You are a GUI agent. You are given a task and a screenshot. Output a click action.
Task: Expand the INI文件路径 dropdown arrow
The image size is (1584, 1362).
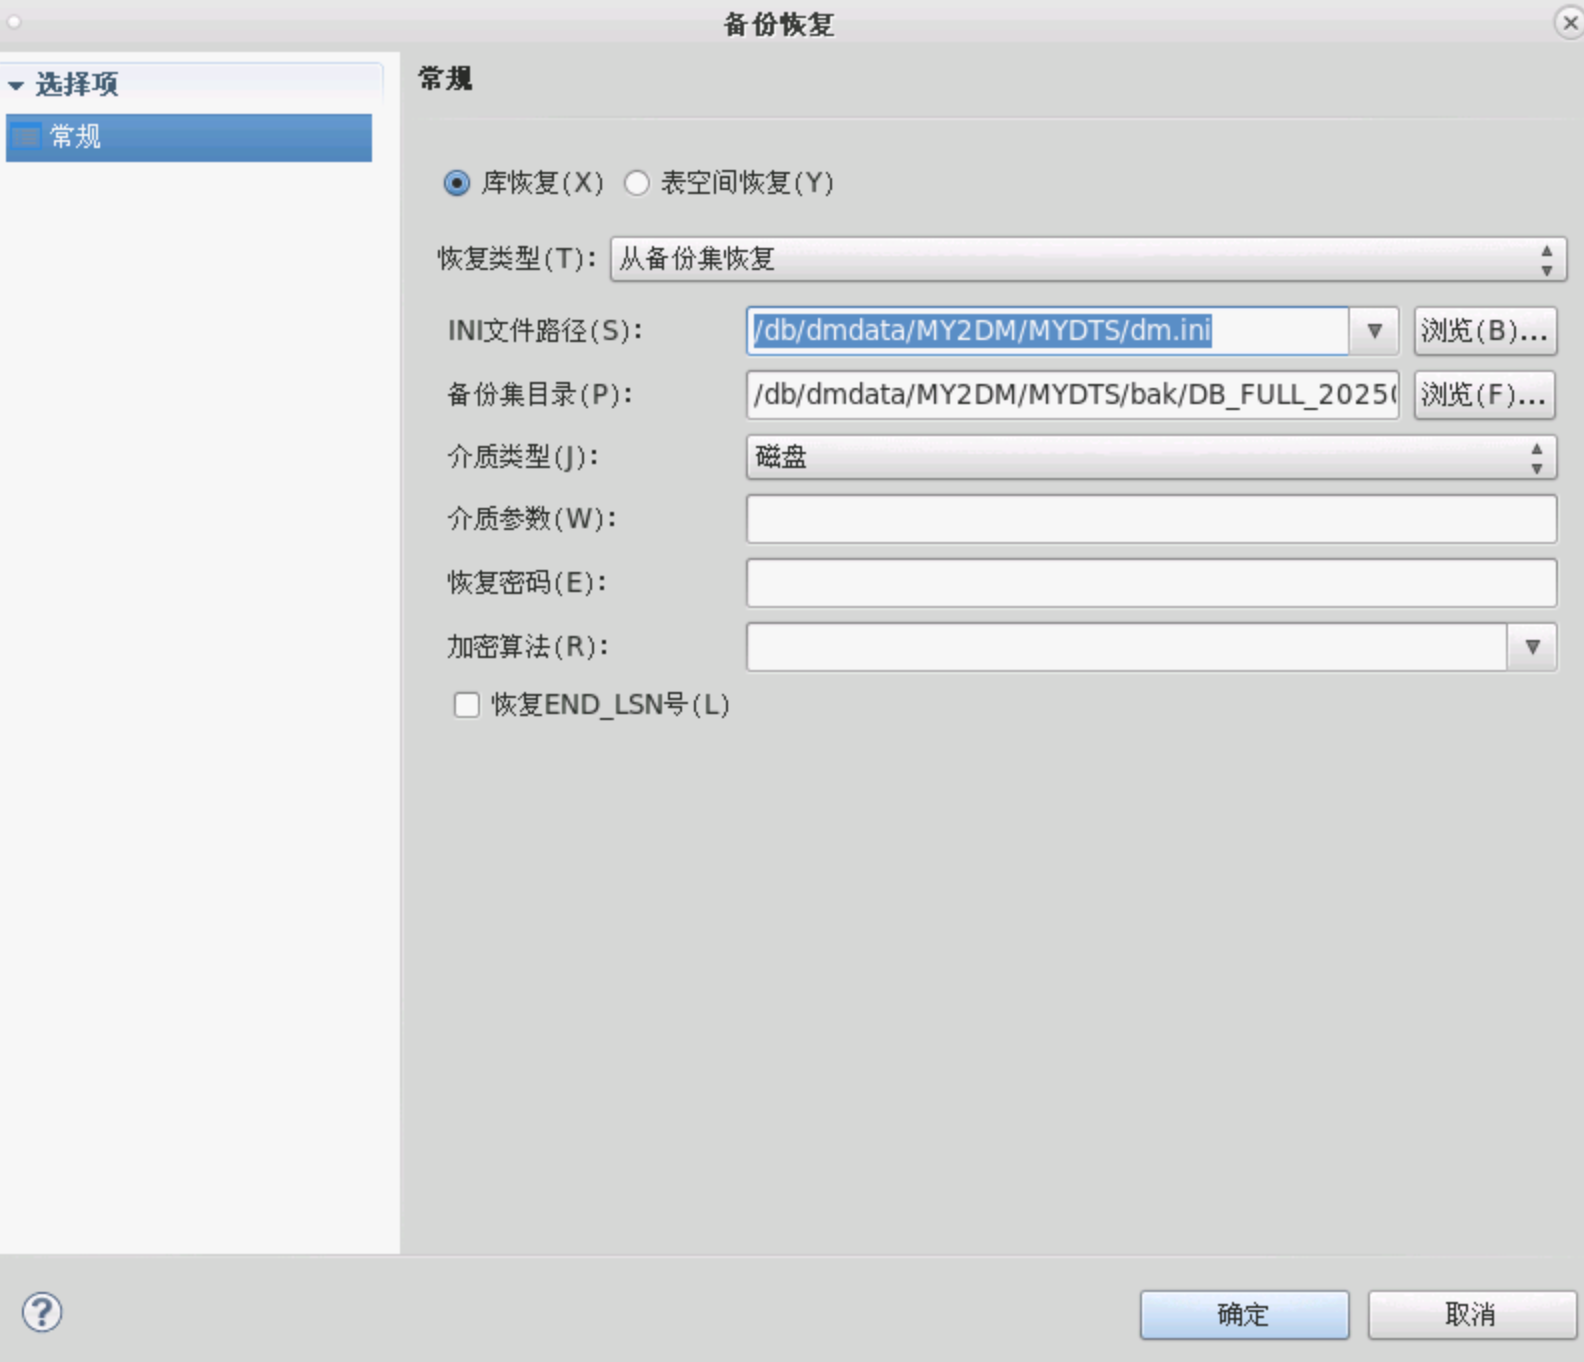[1374, 330]
